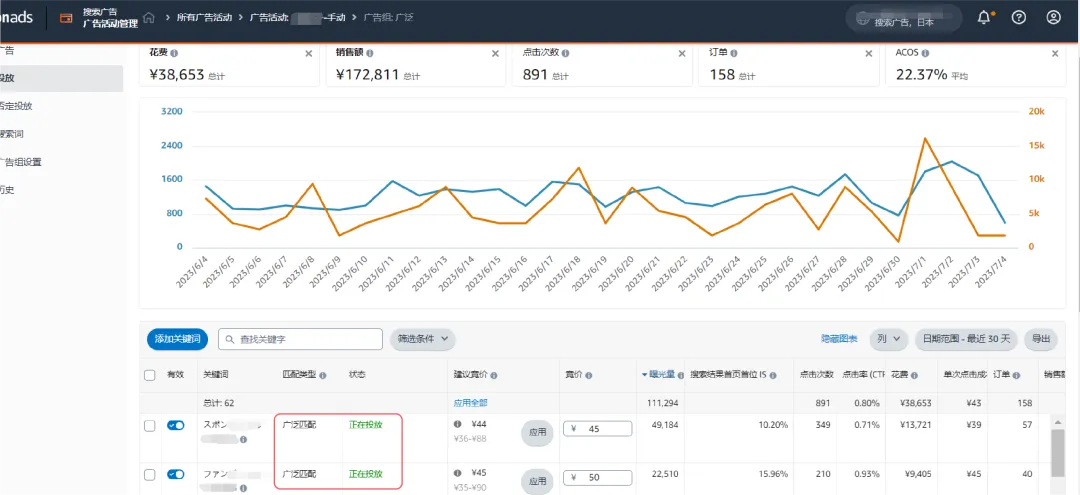Open 广告组设置 in the sidebar
The image size is (1080, 495).
[x=21, y=162]
